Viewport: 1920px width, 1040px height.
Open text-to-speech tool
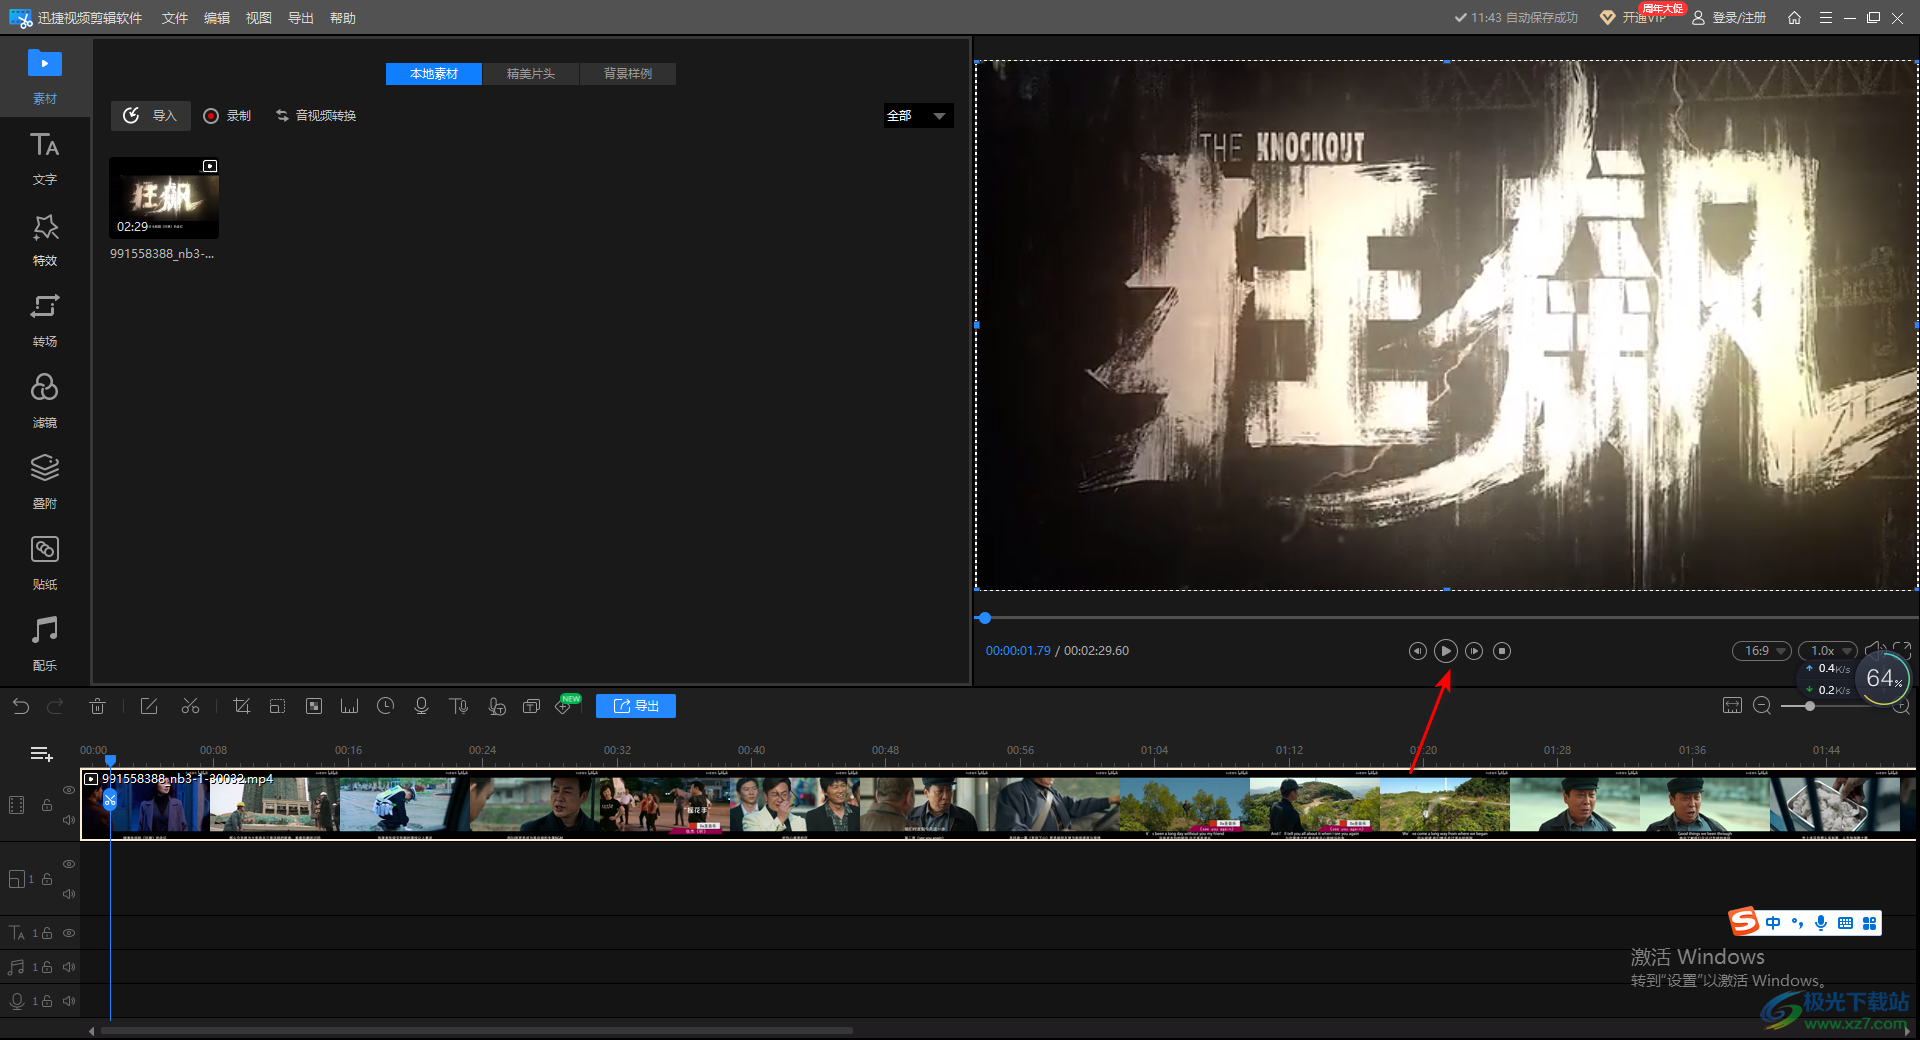pos(459,706)
